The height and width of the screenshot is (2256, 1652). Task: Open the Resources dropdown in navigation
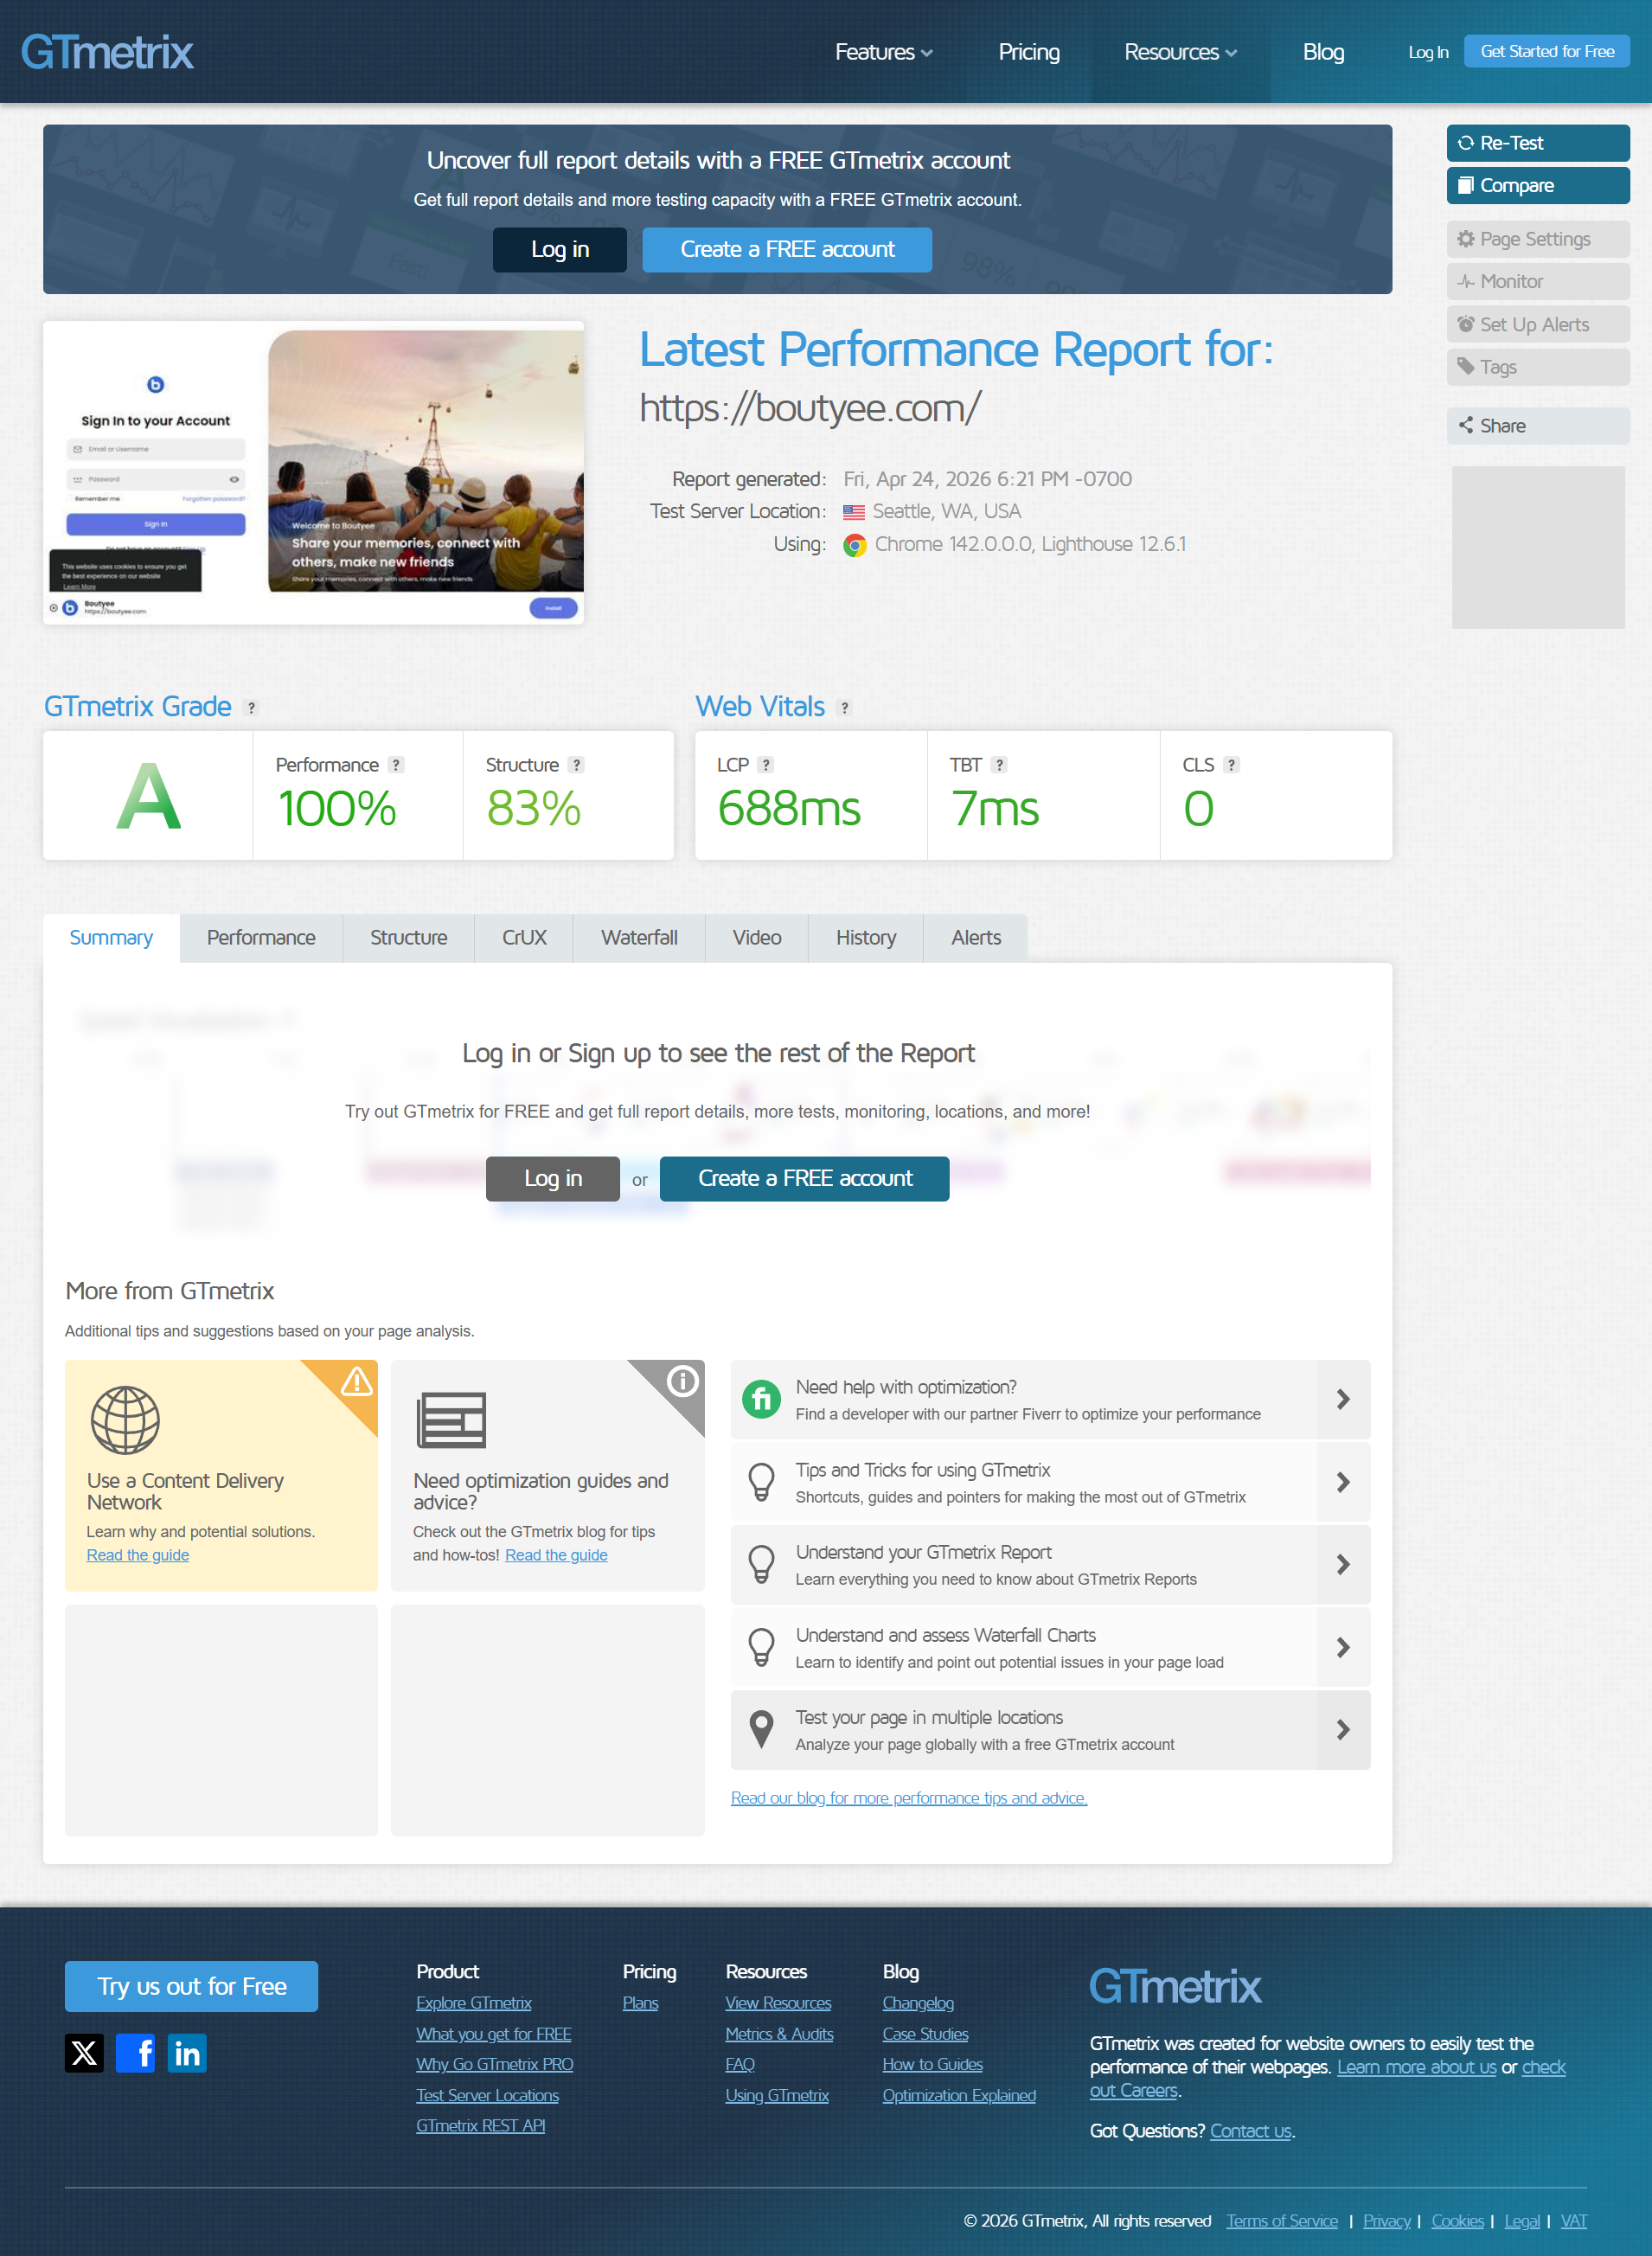coord(1180,52)
